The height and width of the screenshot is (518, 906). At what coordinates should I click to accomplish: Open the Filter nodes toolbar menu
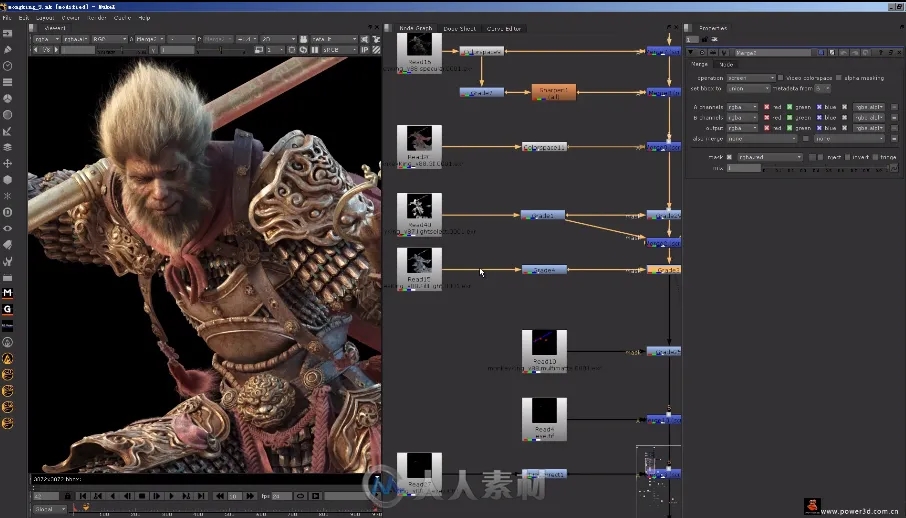[x=8, y=114]
